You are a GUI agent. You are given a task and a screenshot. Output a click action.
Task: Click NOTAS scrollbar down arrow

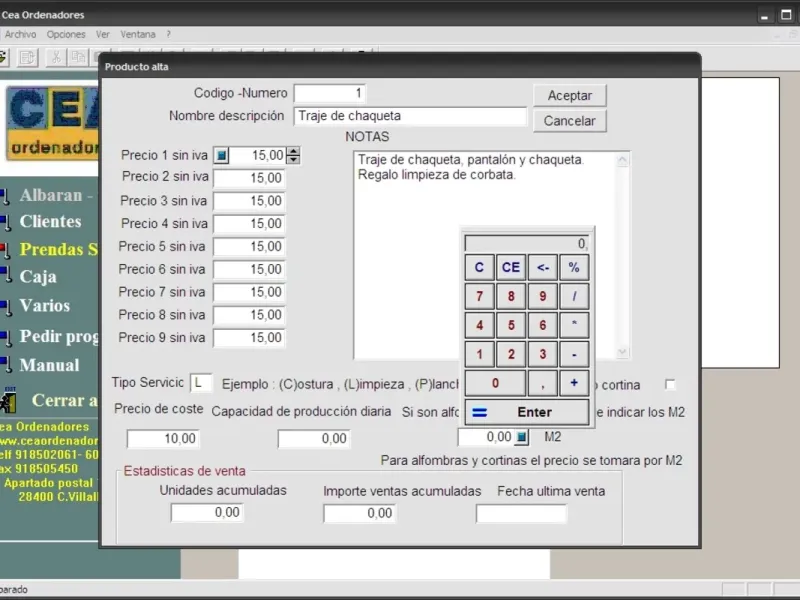pyautogui.click(x=622, y=352)
